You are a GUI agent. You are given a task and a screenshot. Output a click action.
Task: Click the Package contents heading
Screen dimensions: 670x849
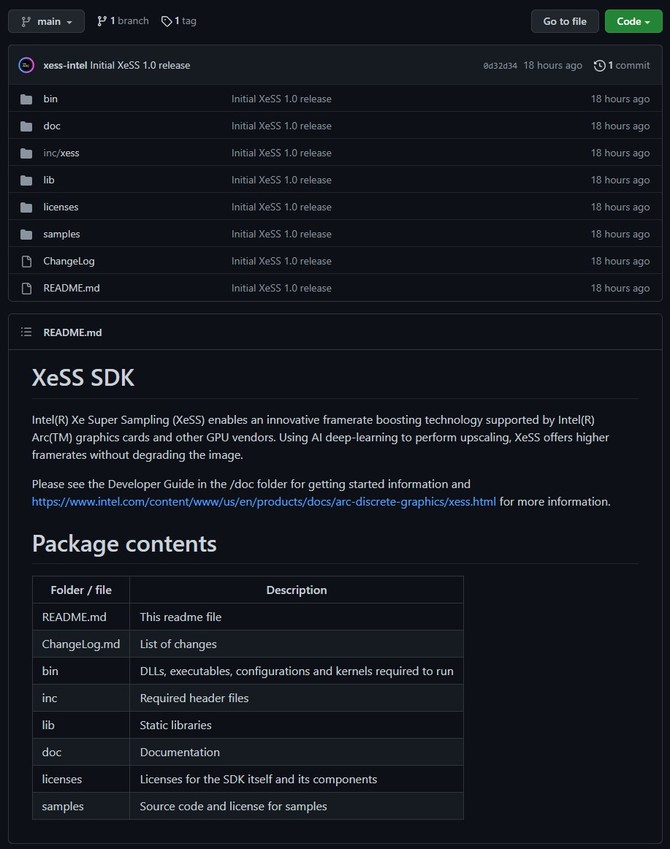tap(124, 544)
